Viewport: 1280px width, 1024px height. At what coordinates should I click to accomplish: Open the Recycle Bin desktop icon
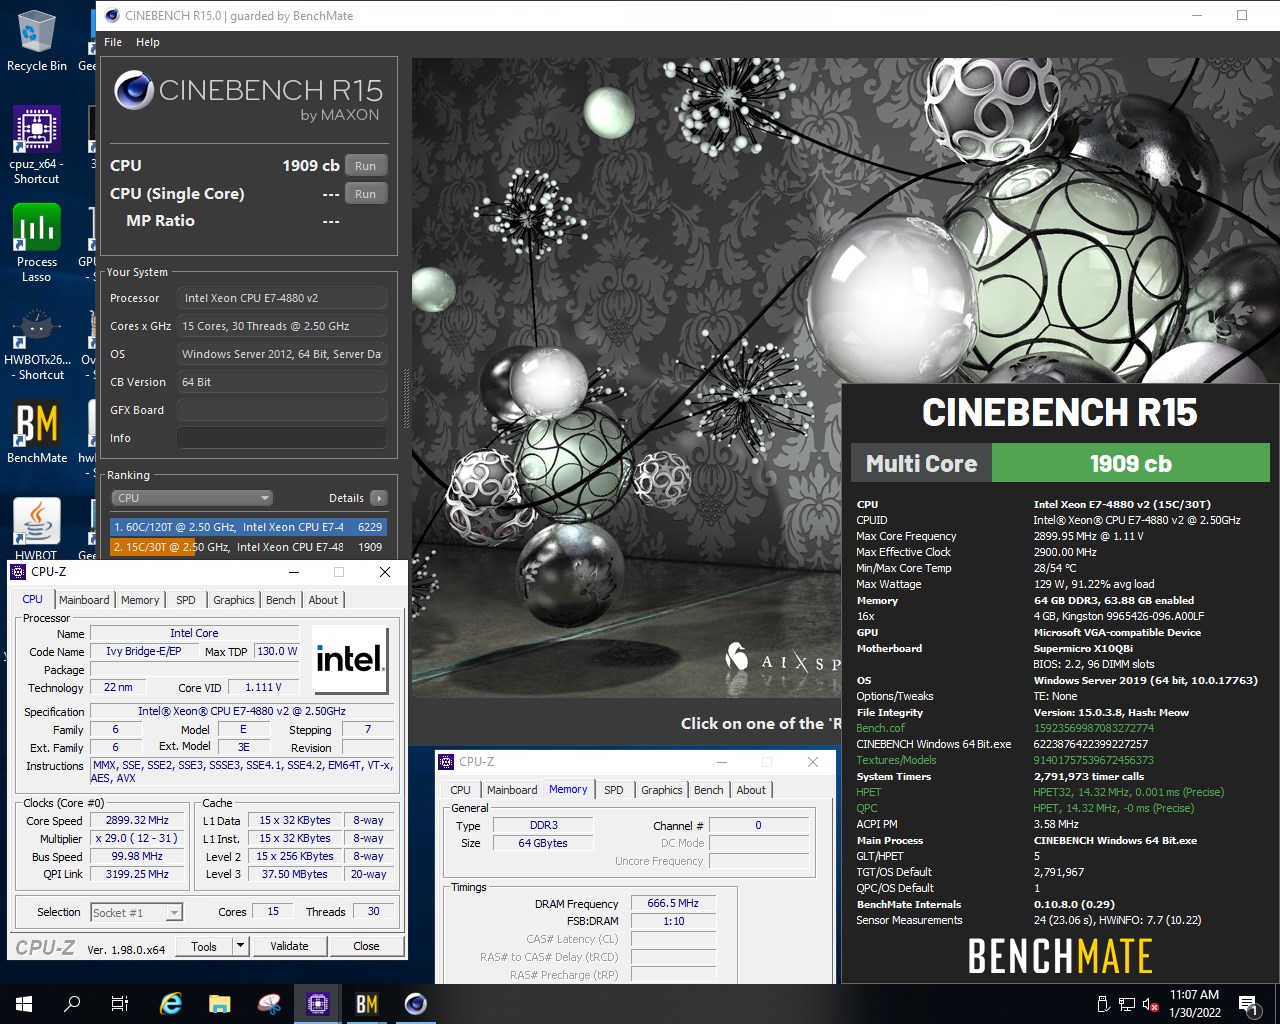pyautogui.click(x=36, y=42)
